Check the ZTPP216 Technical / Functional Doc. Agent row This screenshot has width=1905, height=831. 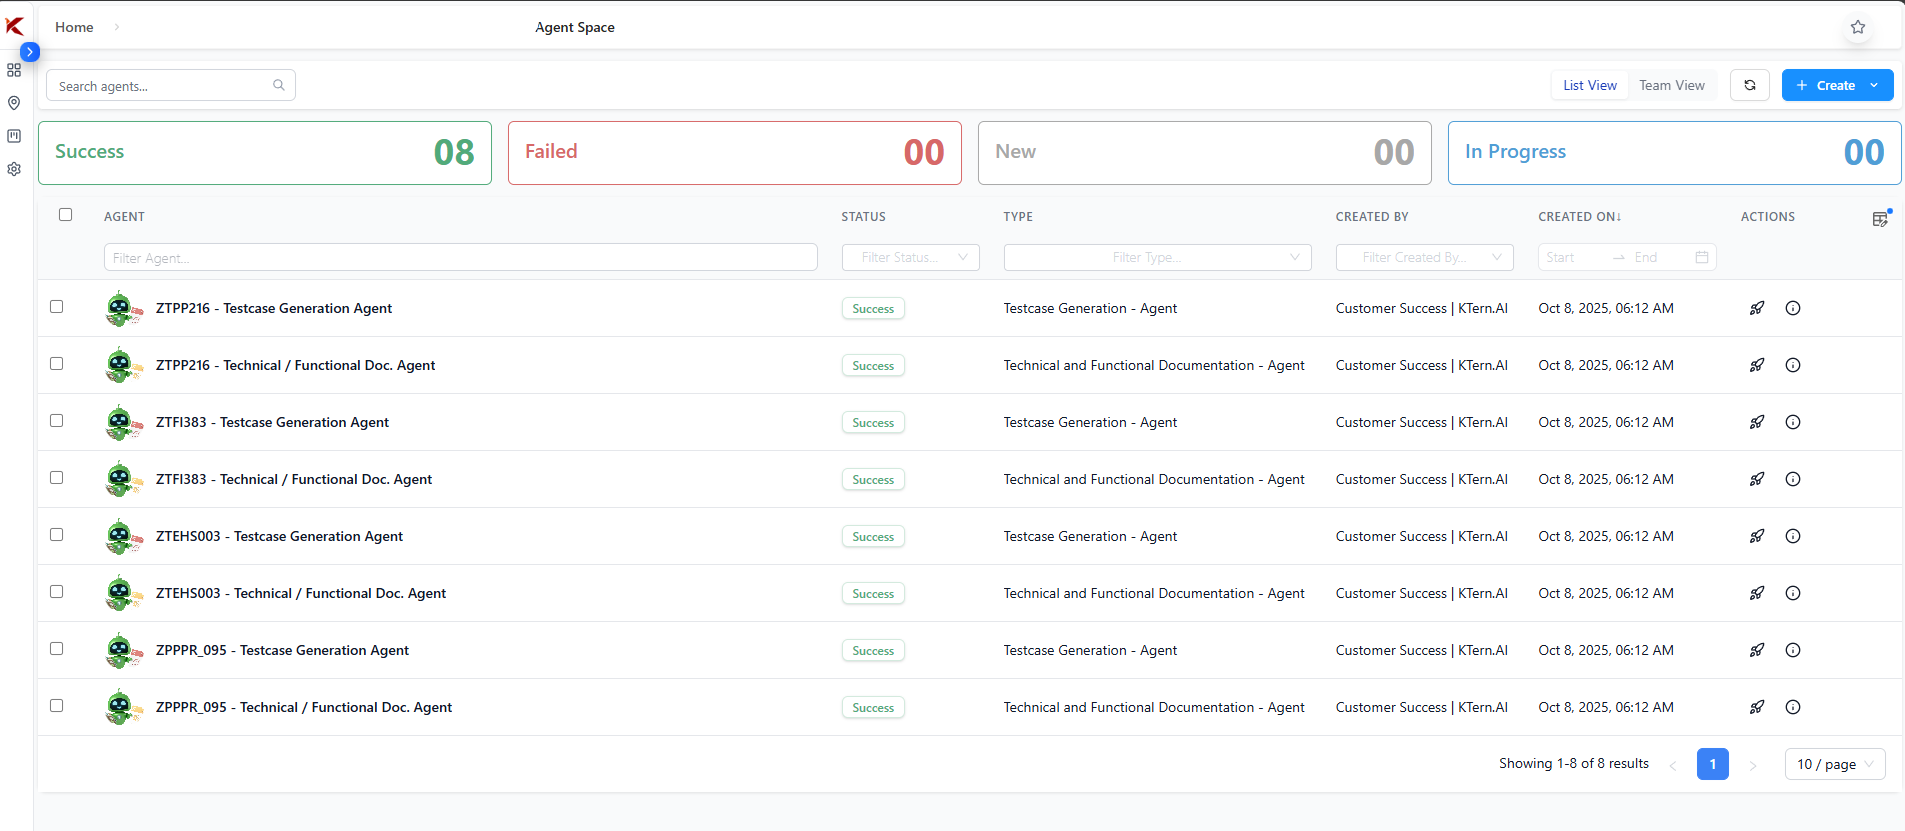click(x=57, y=364)
